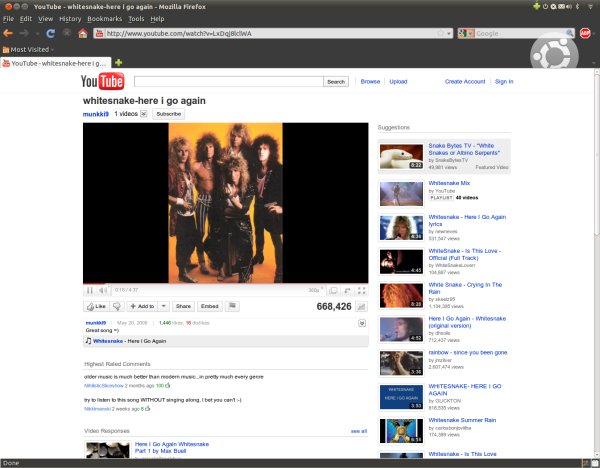Open a new tab with the green plus
Screen dimensions: 600x468
(x=119, y=62)
